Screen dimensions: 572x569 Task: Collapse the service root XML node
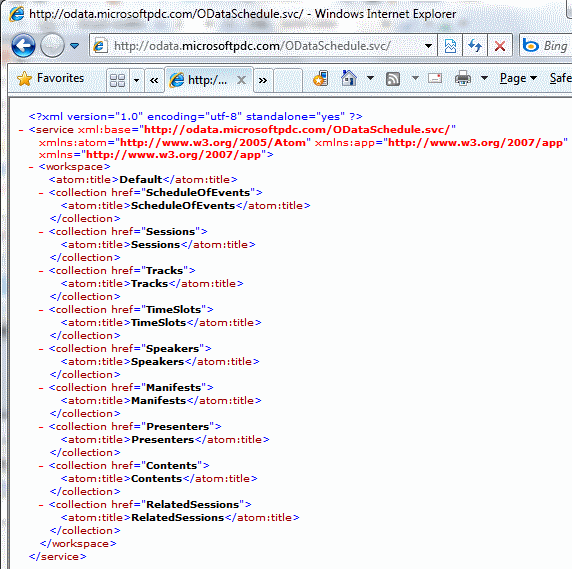tap(21, 130)
